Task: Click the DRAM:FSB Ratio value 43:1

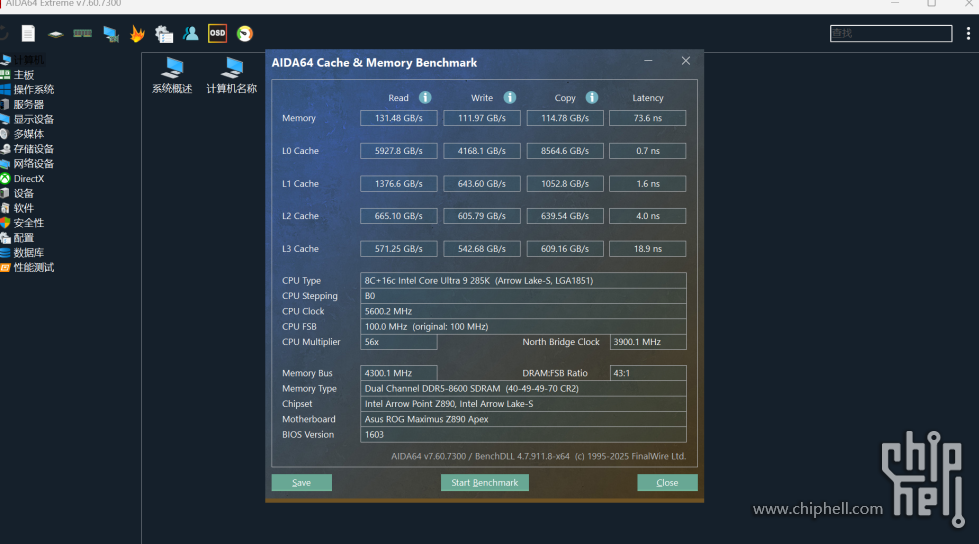Action: (647, 373)
